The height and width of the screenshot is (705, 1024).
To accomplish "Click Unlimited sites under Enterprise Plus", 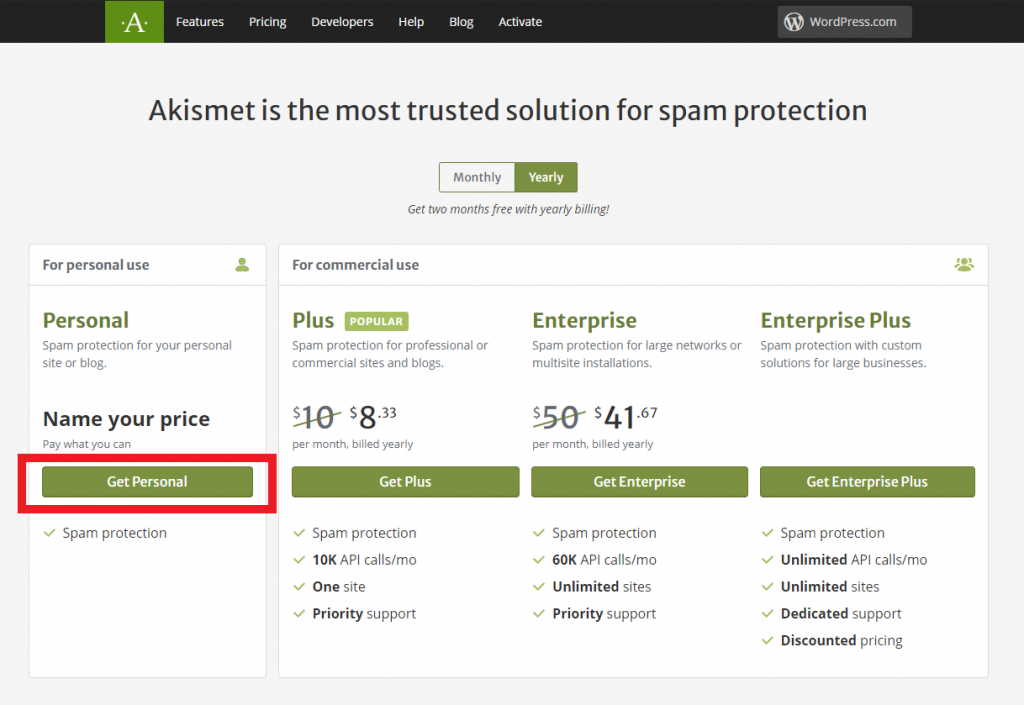I will (830, 587).
